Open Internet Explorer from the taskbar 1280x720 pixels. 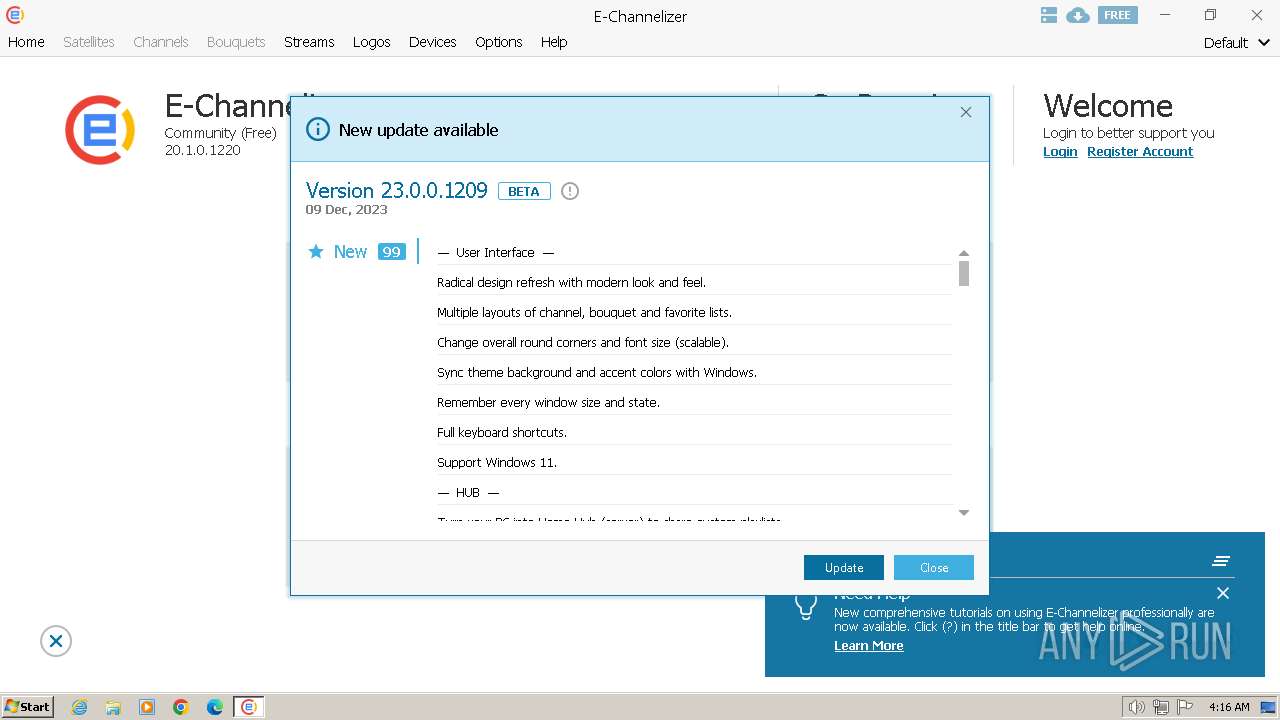point(80,707)
